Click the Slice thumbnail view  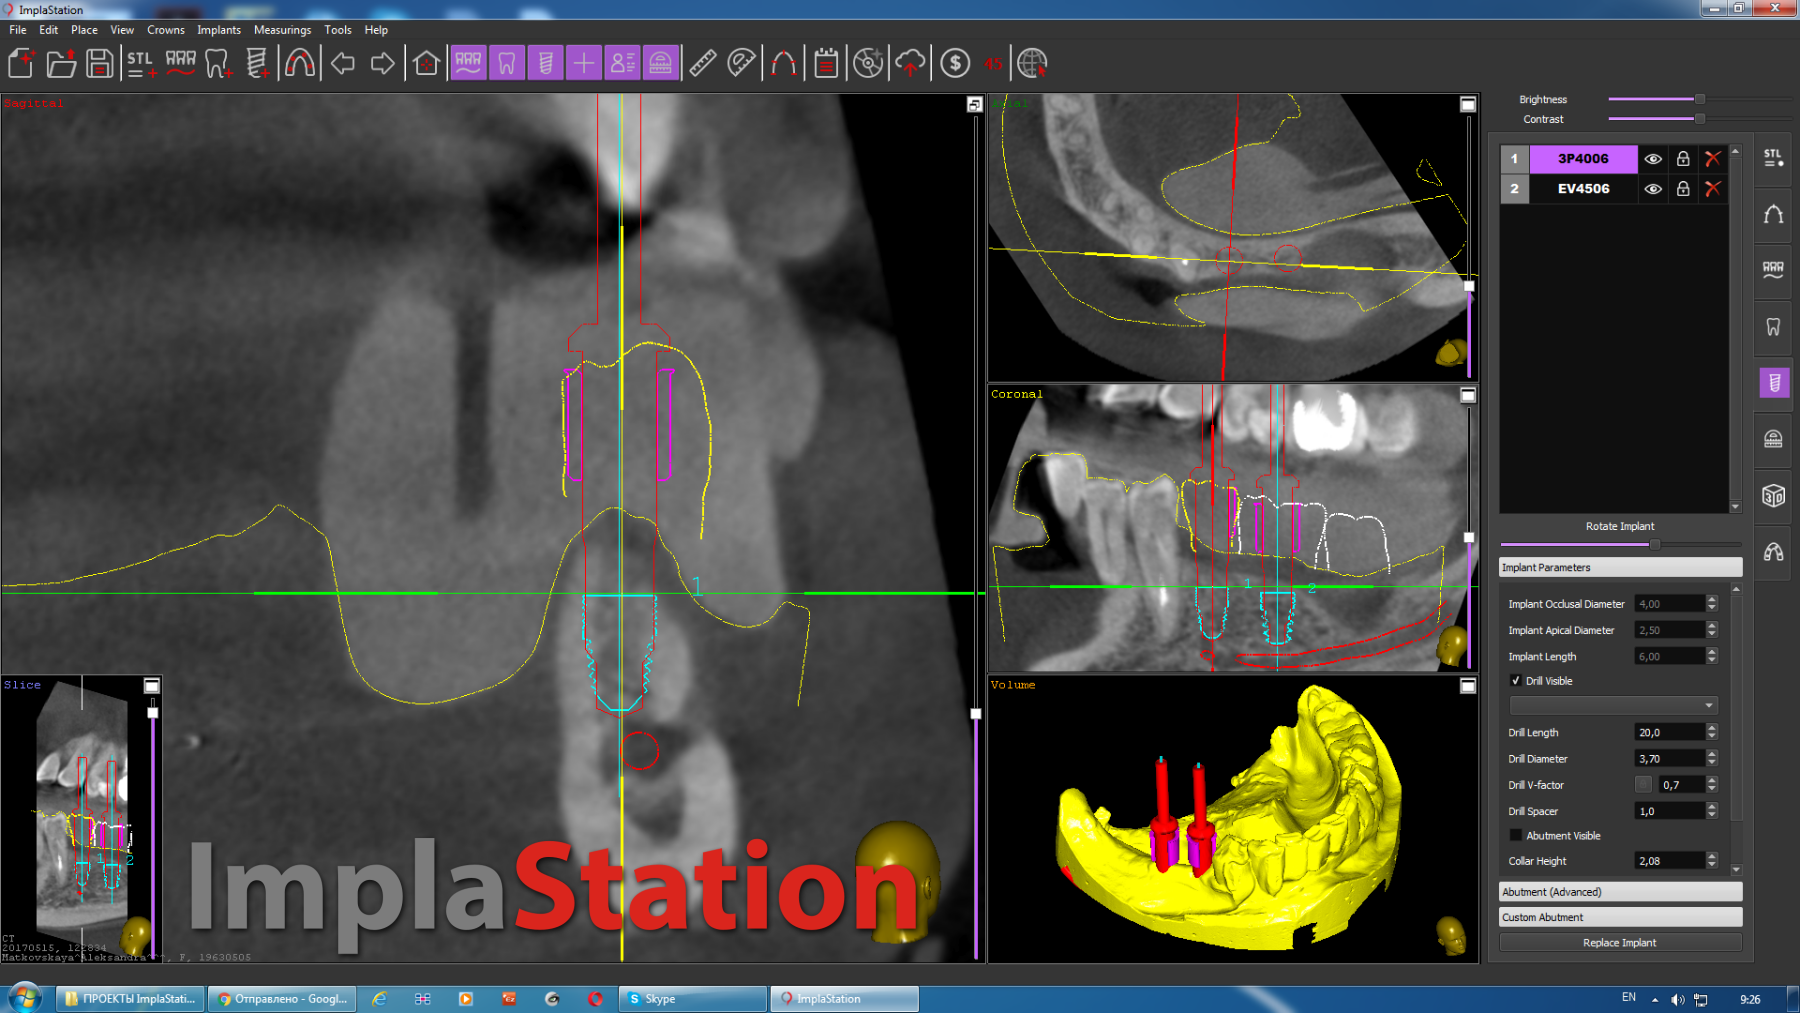[x=82, y=818]
